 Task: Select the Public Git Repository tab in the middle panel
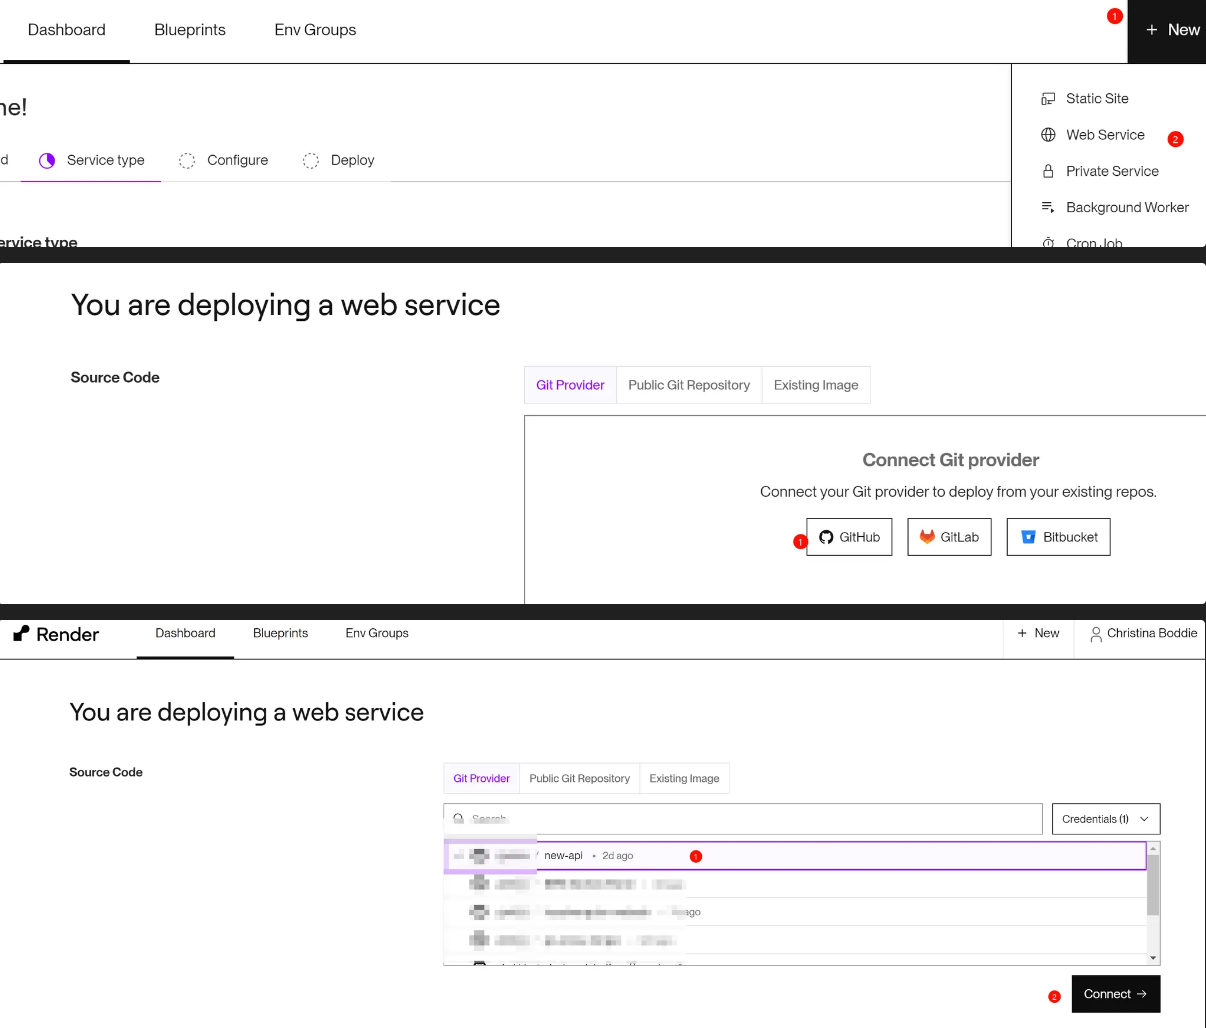(x=689, y=385)
